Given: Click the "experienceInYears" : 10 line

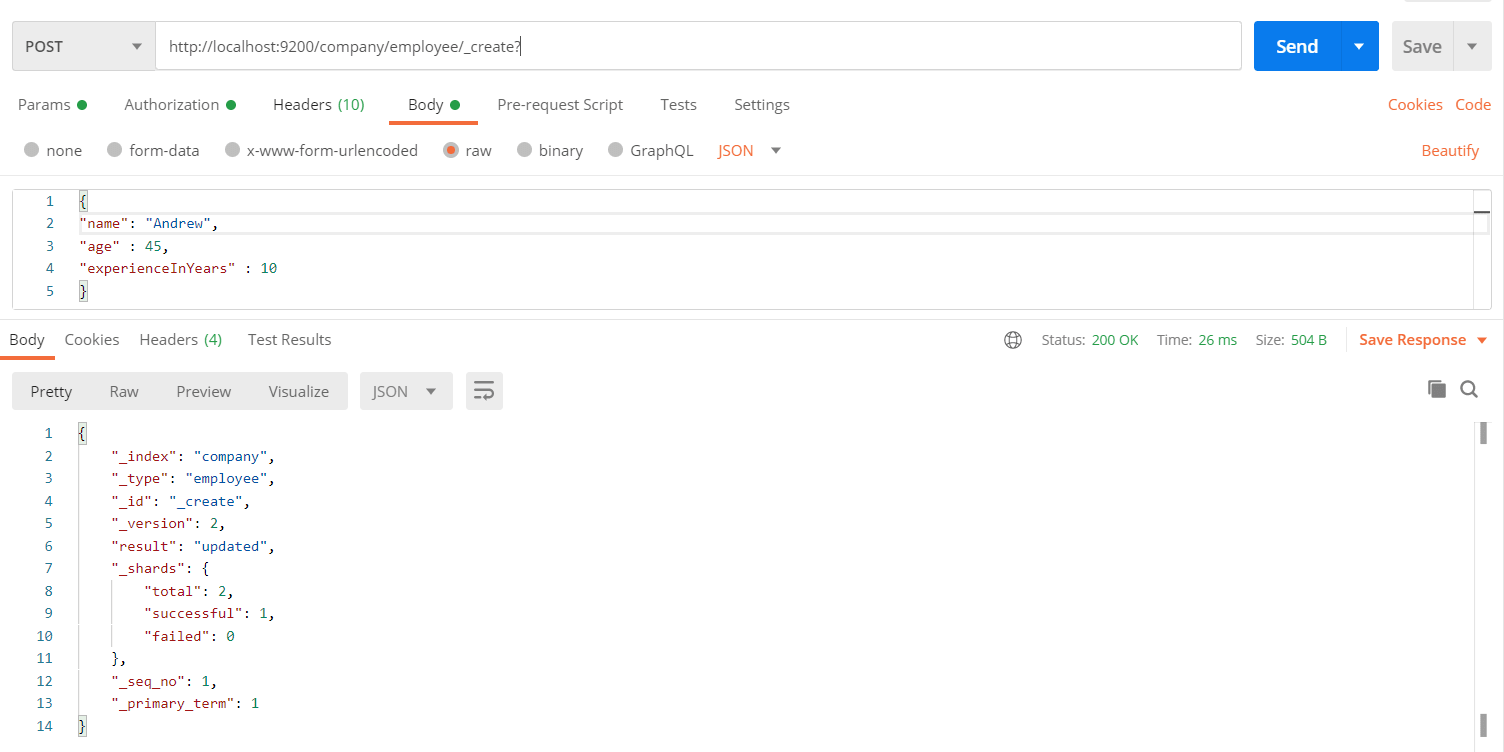Looking at the screenshot, I should (x=178, y=268).
